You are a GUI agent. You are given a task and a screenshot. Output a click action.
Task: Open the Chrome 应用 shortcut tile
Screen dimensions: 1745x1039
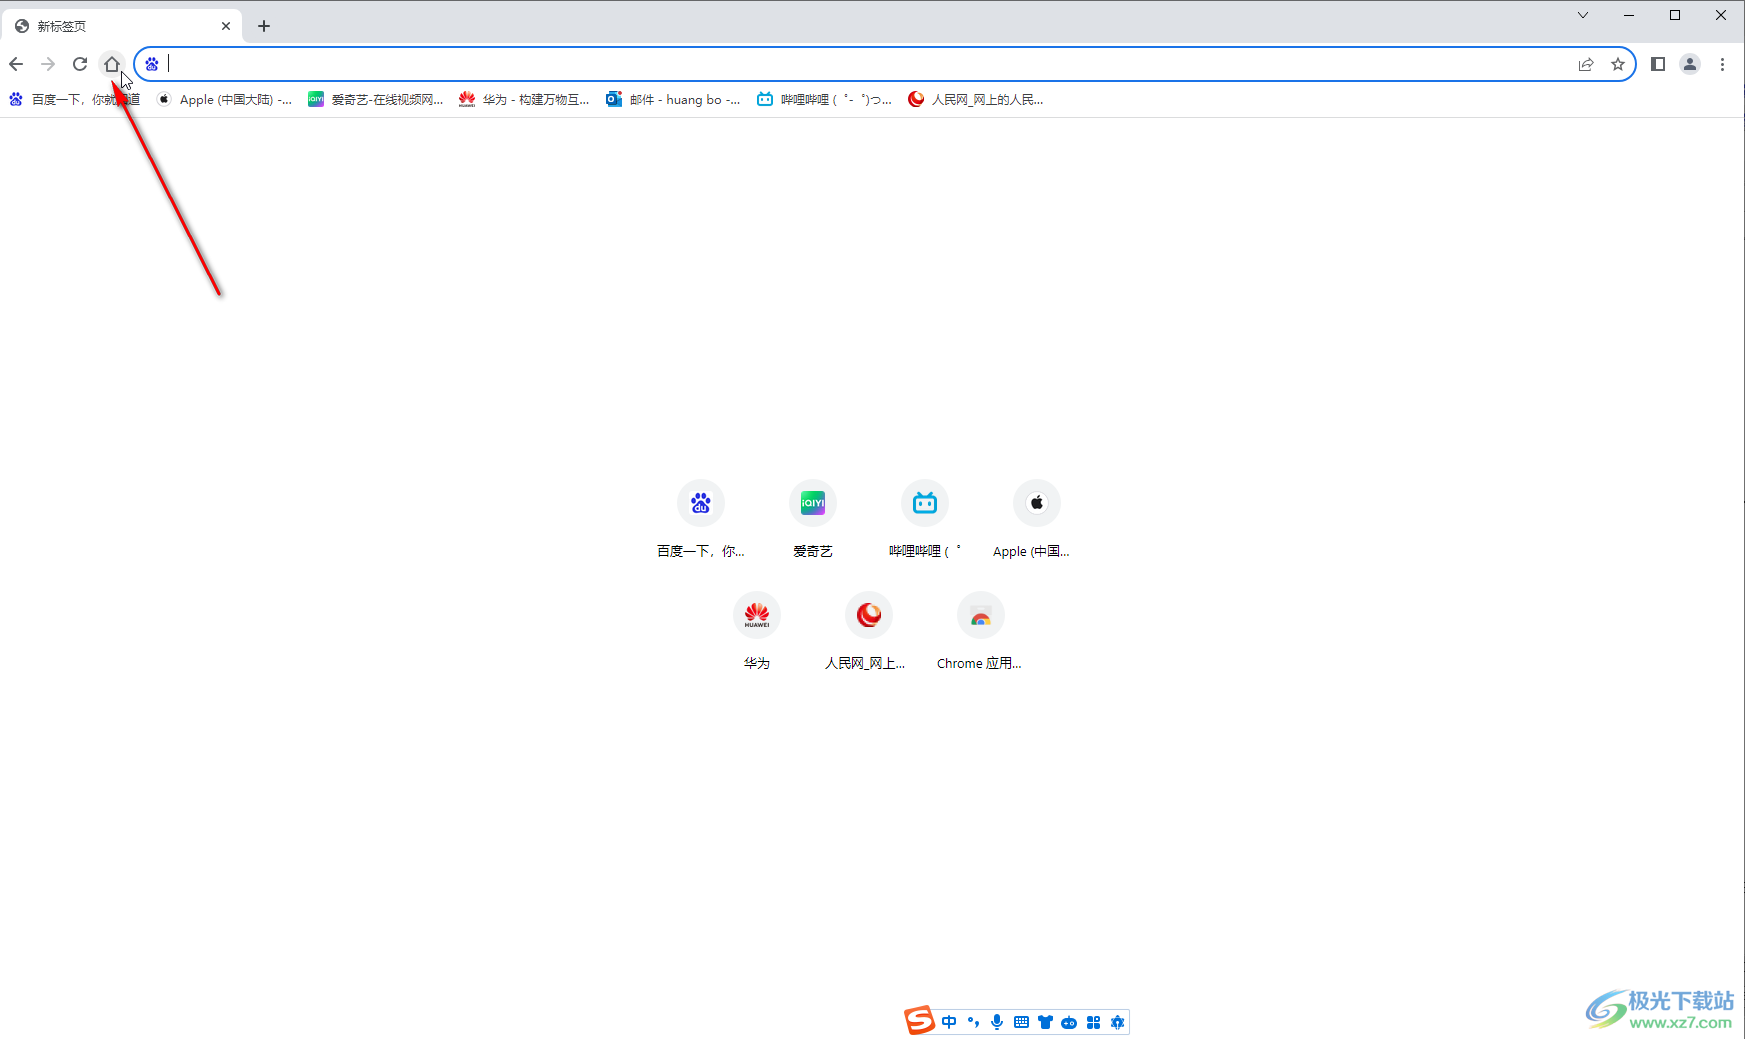click(981, 632)
